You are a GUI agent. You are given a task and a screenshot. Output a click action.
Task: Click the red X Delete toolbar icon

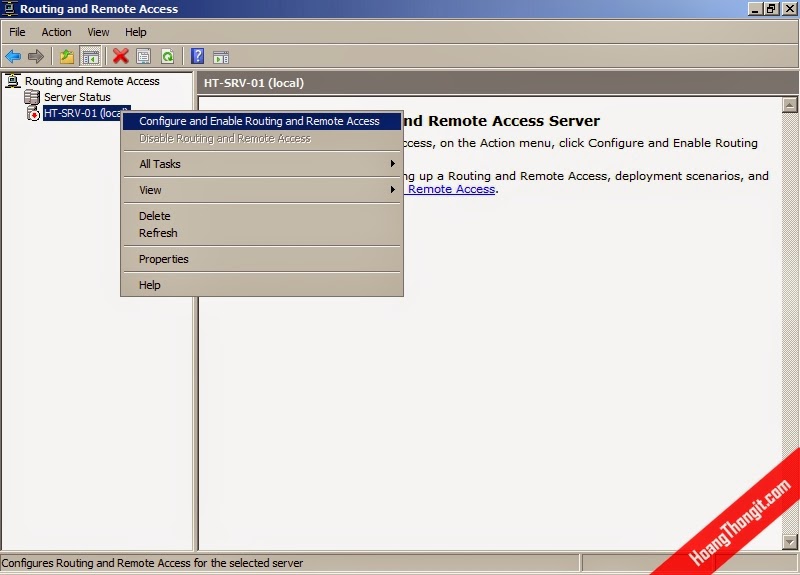point(120,56)
